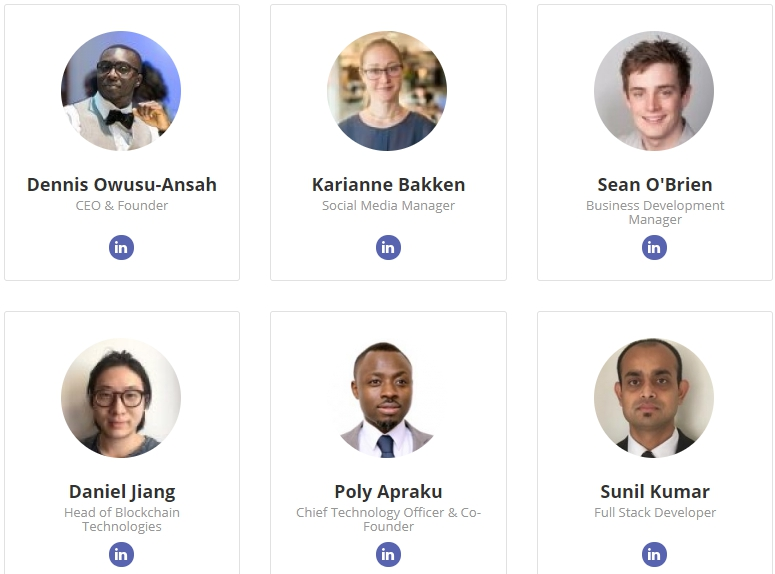775x574 pixels.
Task: Select the Karianne Bakken name heading
Action: point(388,184)
